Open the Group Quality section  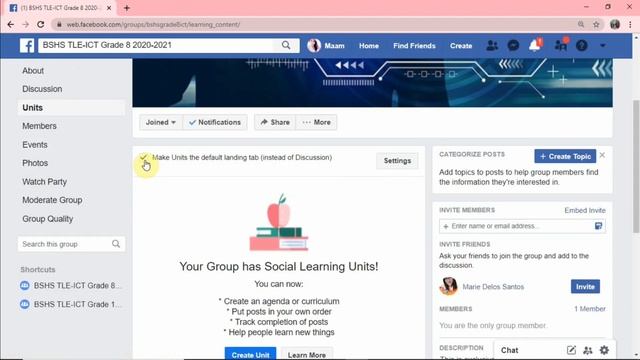point(48,219)
